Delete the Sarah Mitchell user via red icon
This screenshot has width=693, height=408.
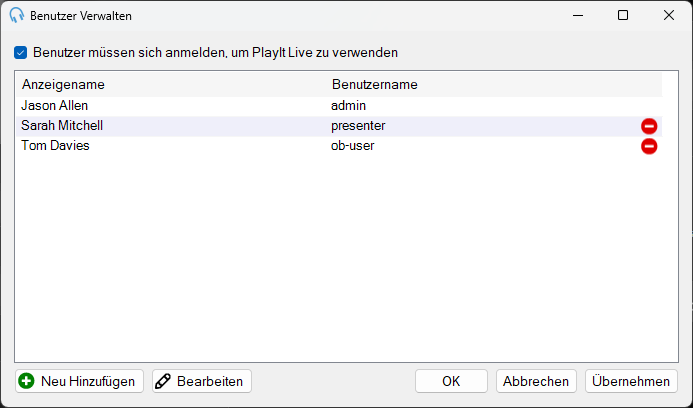pyautogui.click(x=649, y=126)
